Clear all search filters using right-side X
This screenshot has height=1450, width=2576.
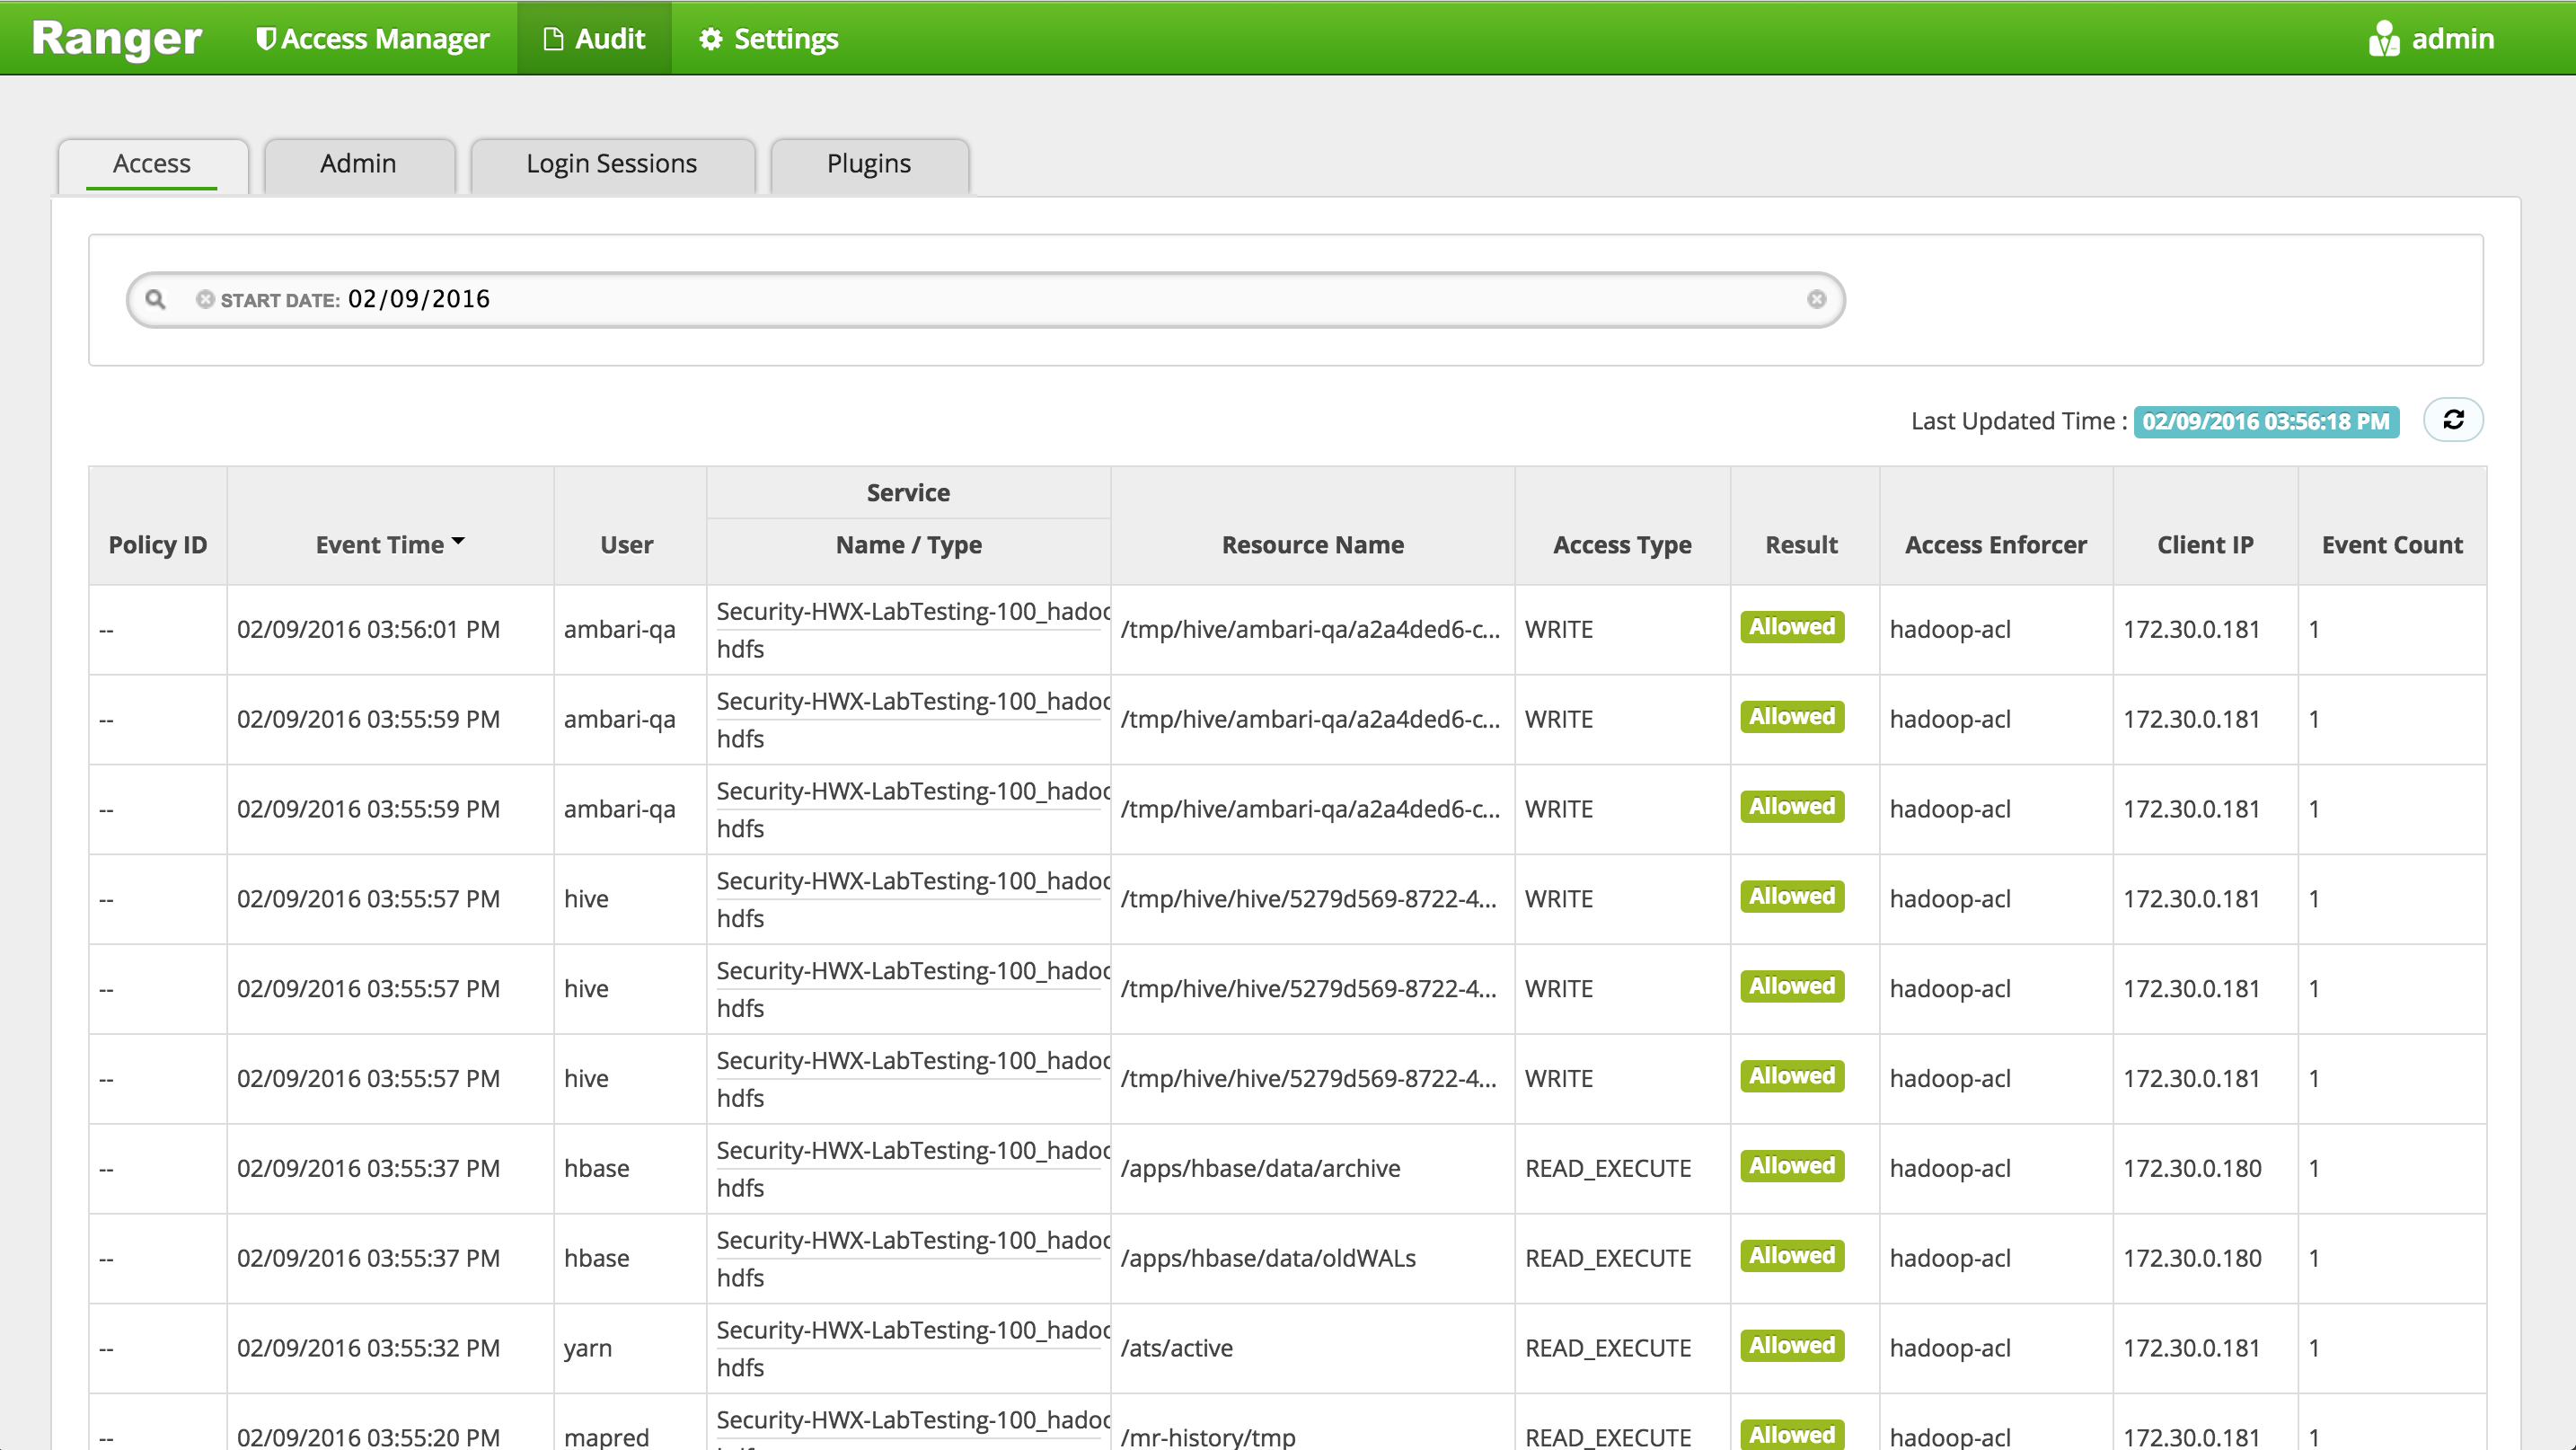point(1816,299)
